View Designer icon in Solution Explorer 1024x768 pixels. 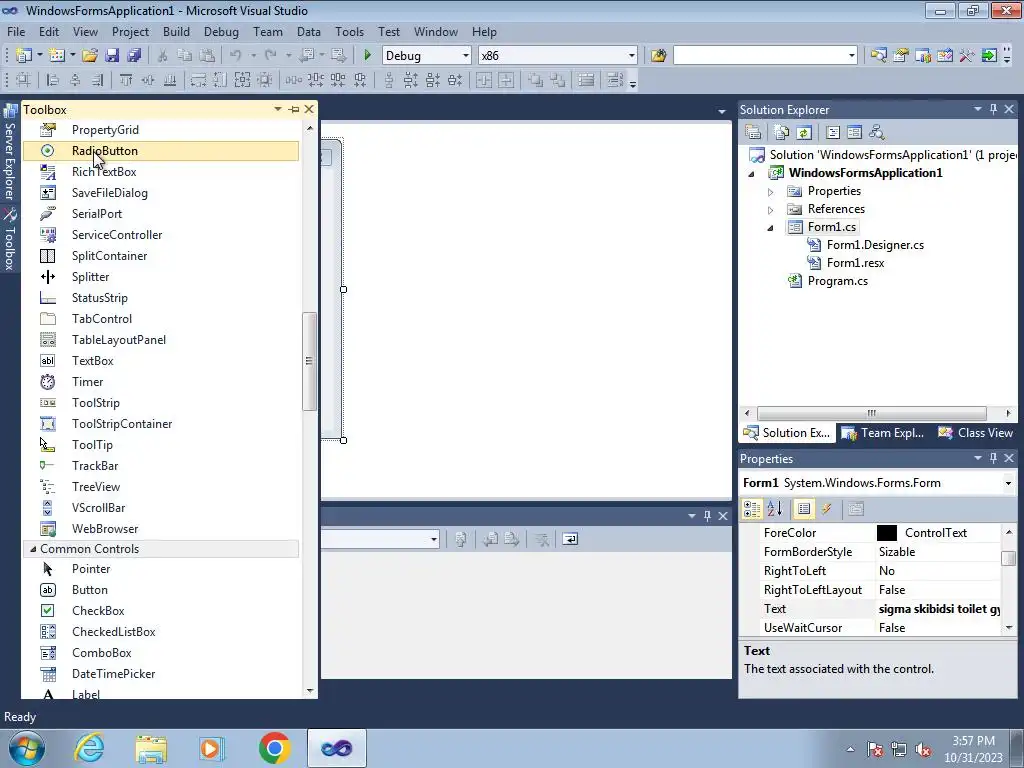pyautogui.click(x=854, y=133)
